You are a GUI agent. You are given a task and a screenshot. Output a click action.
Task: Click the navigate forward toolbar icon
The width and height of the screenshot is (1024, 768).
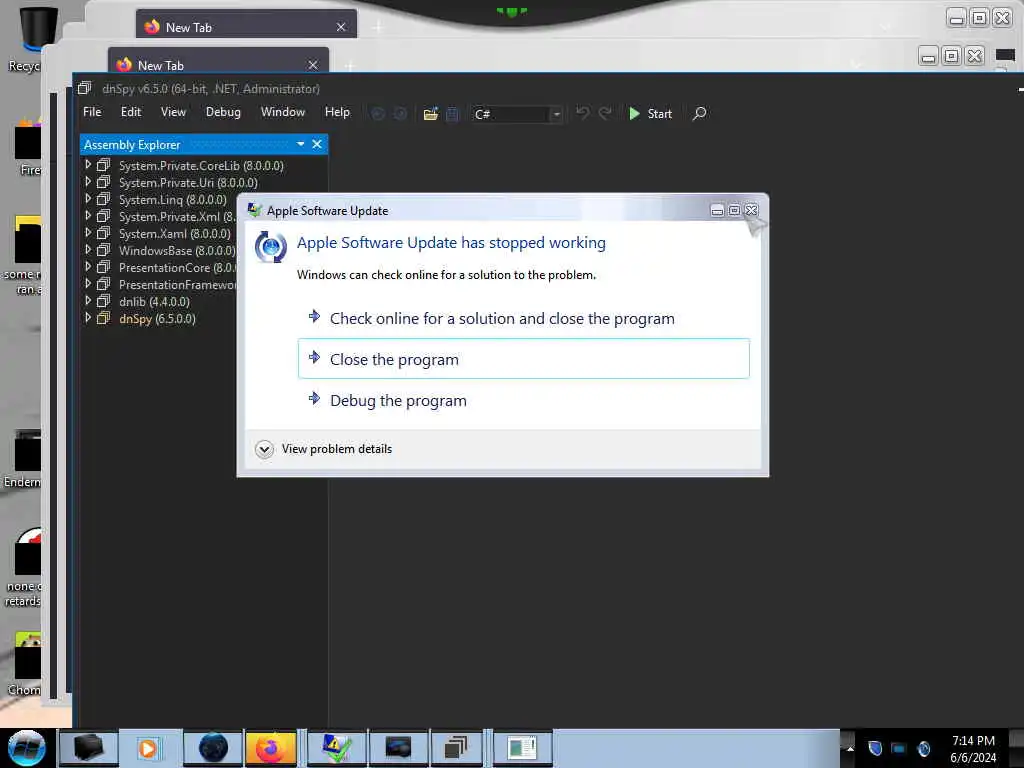[x=400, y=114]
